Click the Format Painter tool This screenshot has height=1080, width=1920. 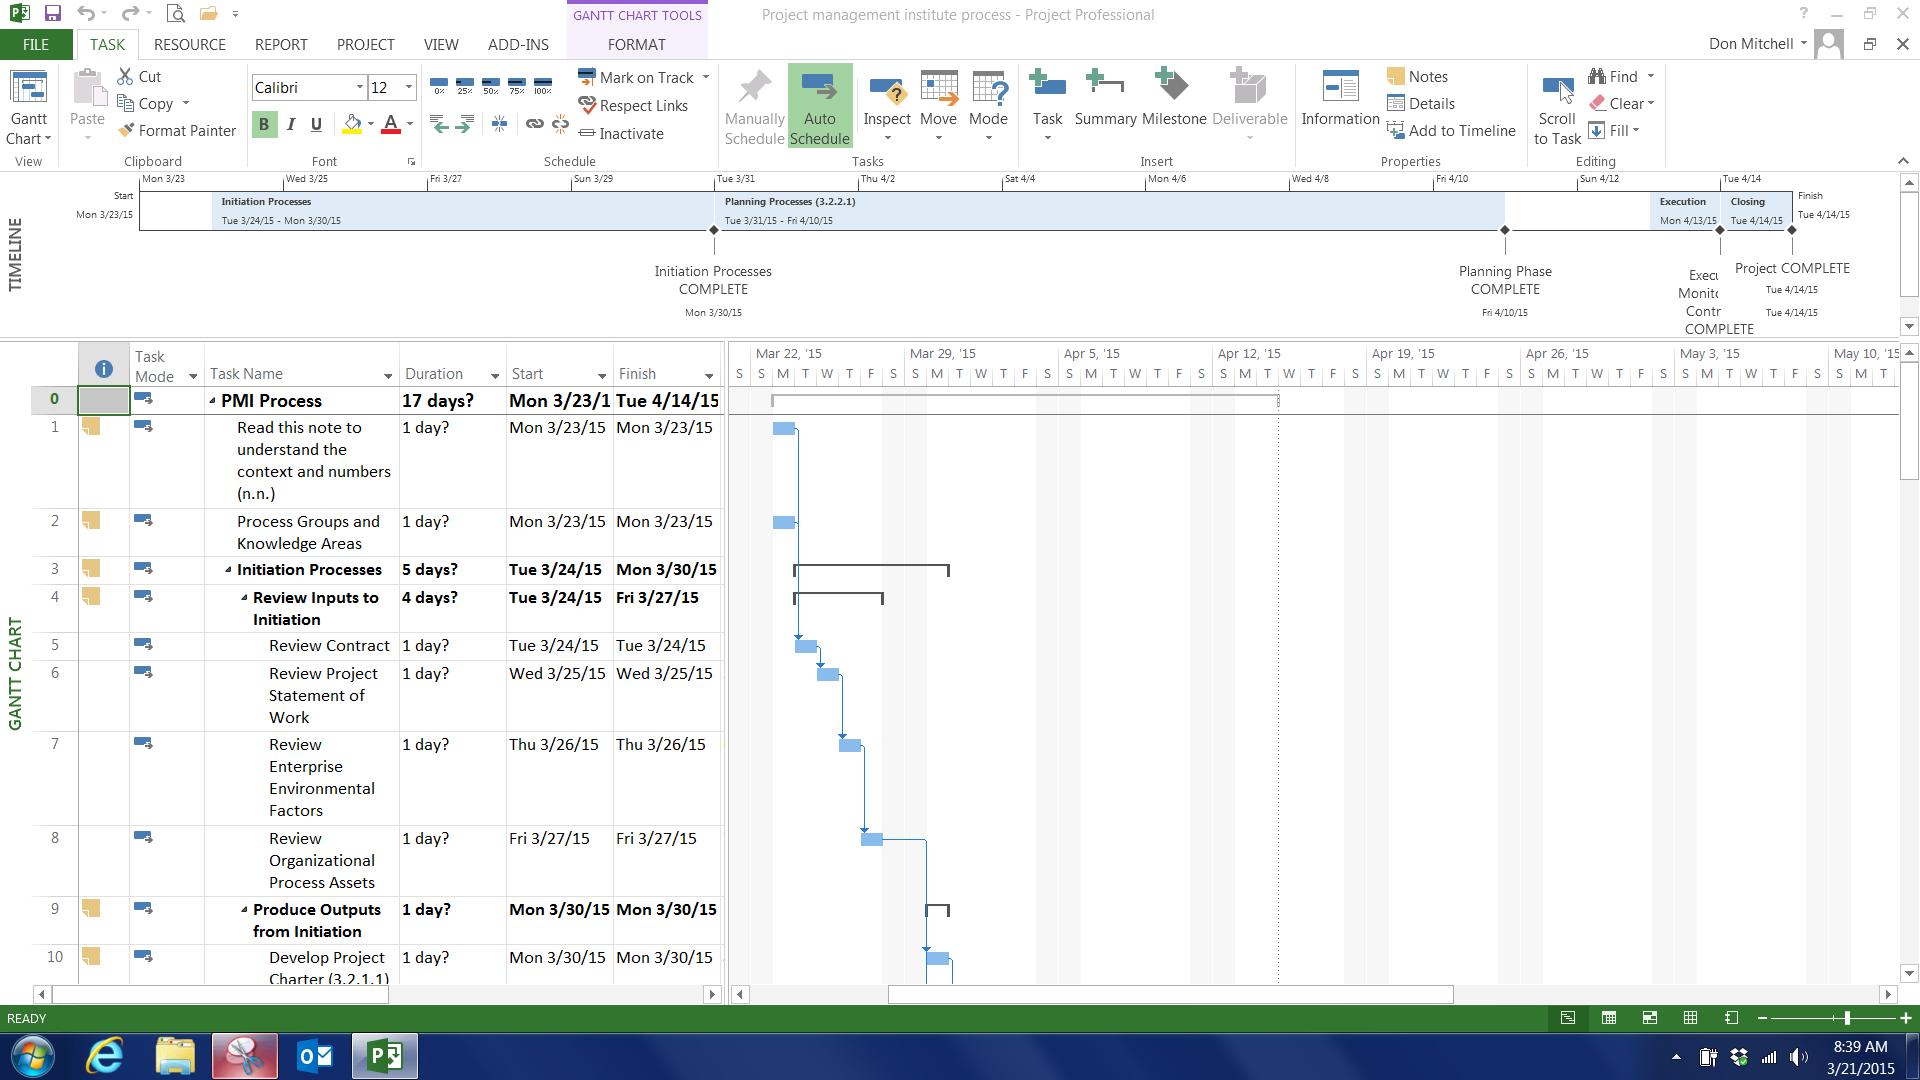177,131
